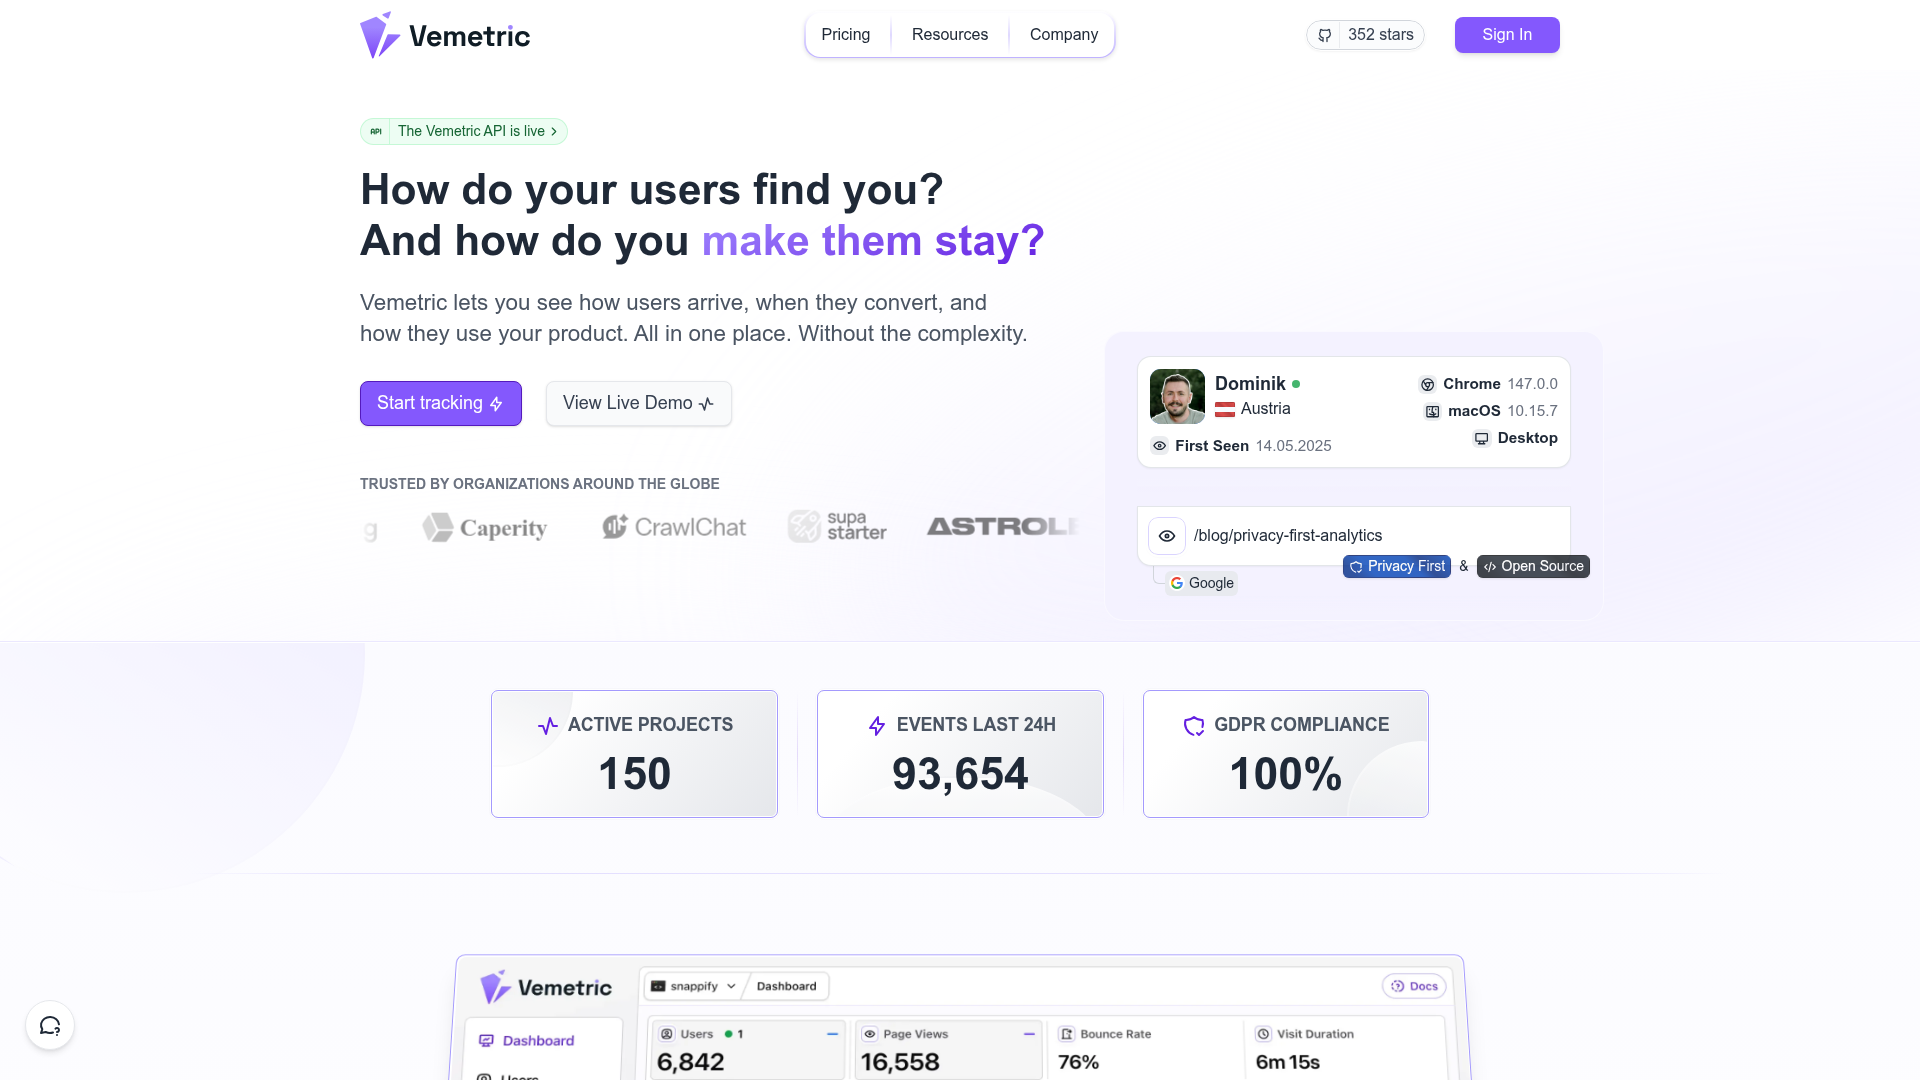Select the Dashboard breadcrumb in preview
The image size is (1920, 1080).
point(786,986)
